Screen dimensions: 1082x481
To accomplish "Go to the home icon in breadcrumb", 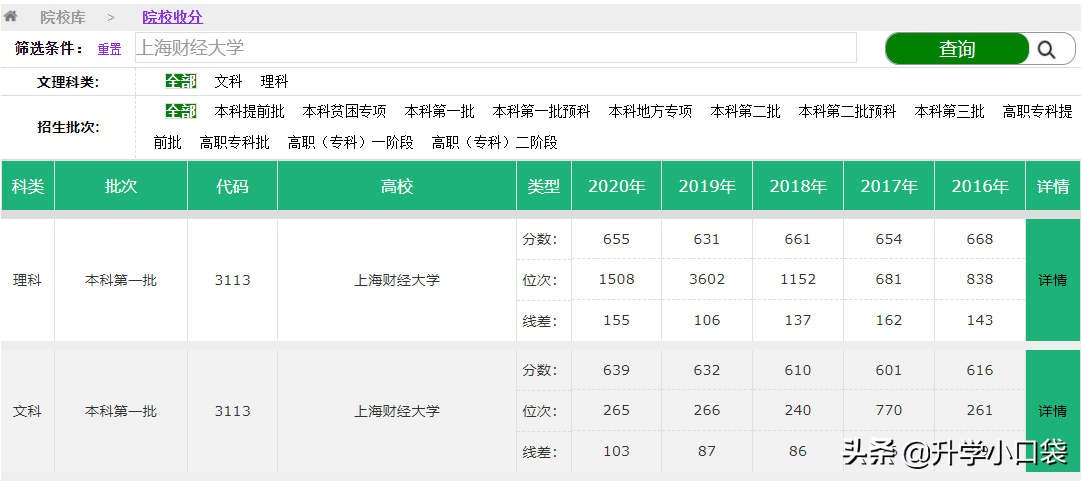I will [10, 16].
